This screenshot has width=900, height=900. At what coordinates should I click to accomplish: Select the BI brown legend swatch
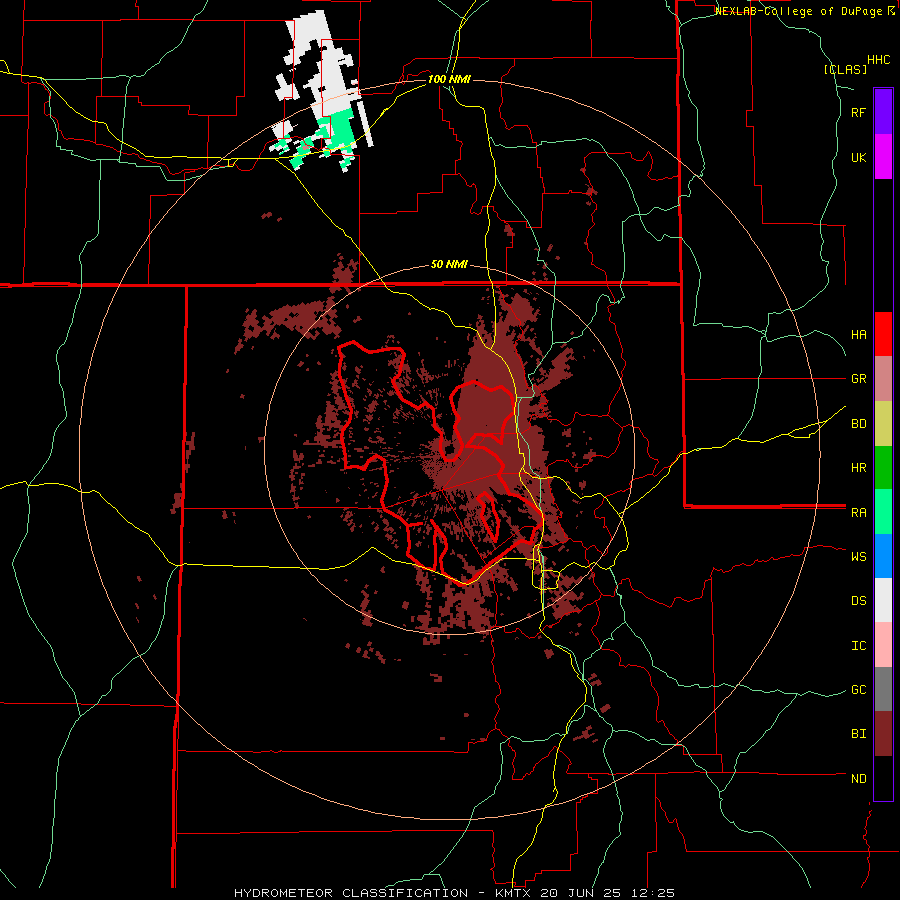click(x=883, y=734)
